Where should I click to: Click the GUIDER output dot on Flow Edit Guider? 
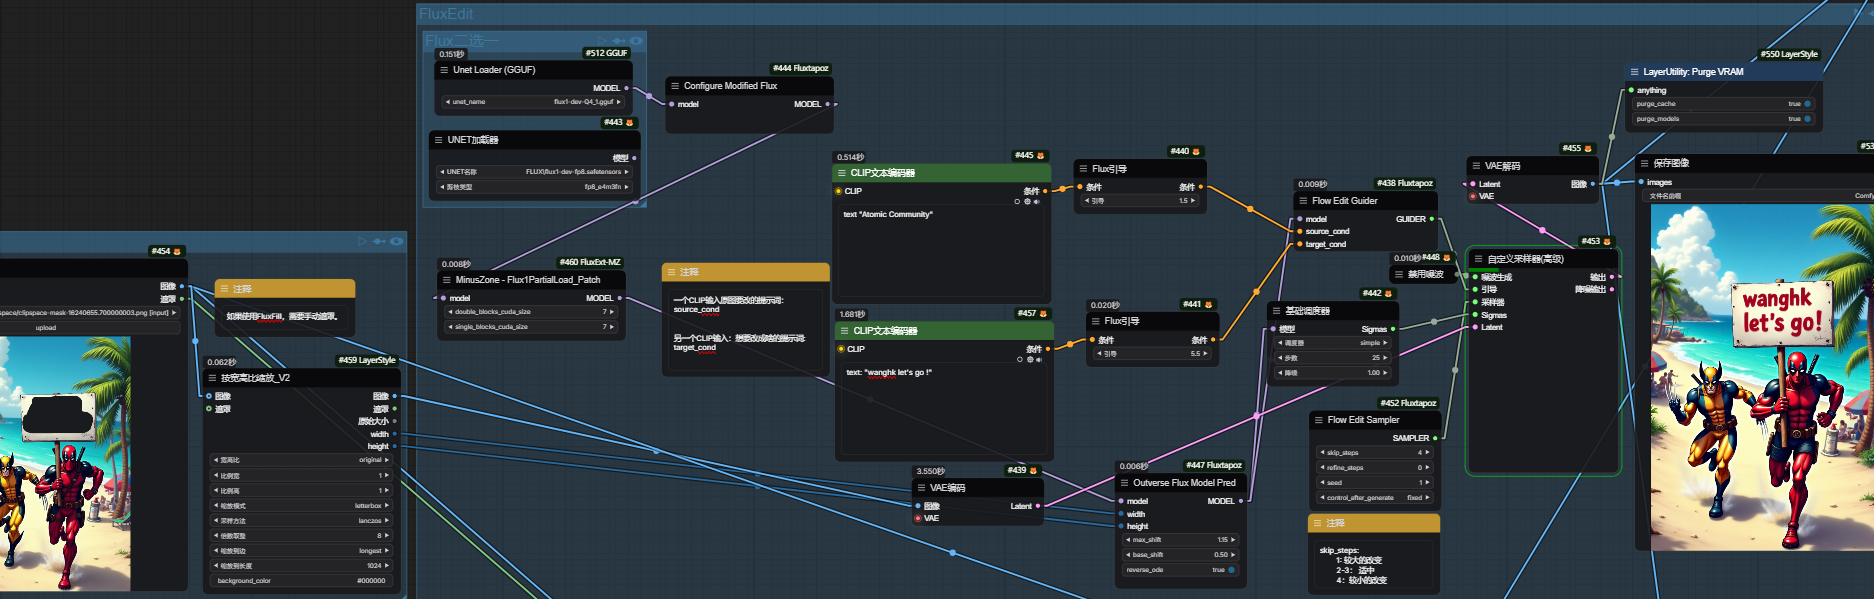[1431, 219]
